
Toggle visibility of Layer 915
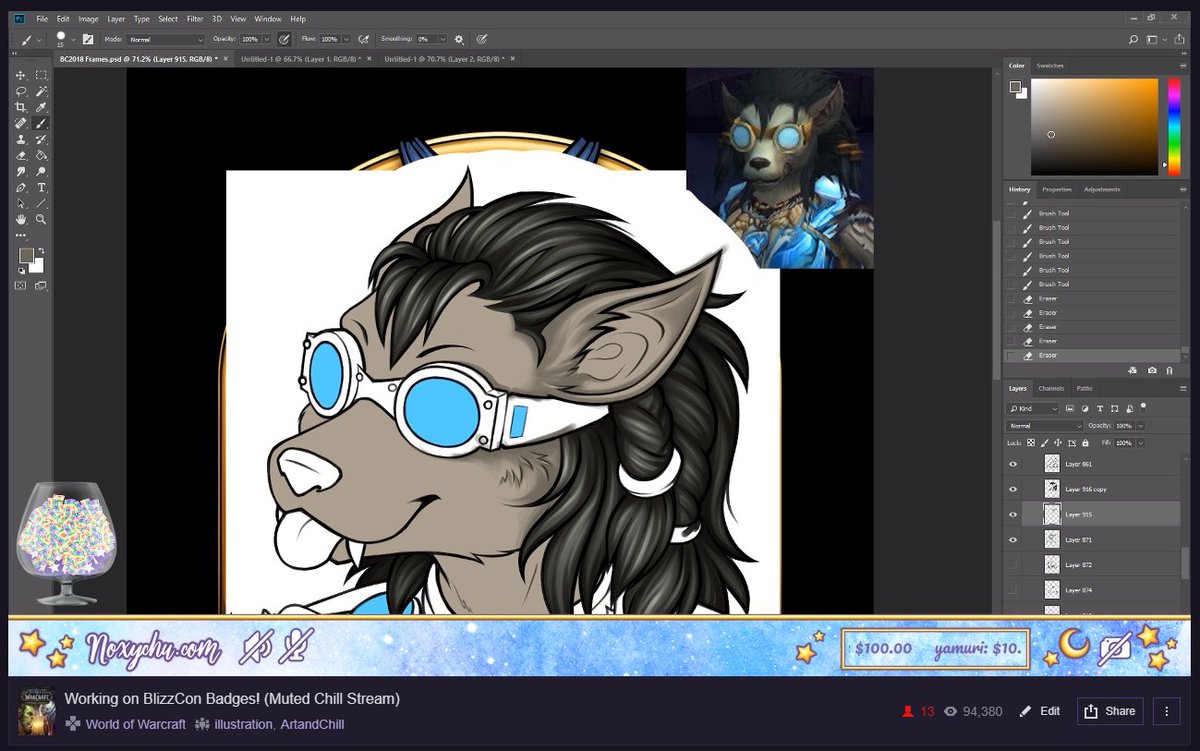point(1013,514)
